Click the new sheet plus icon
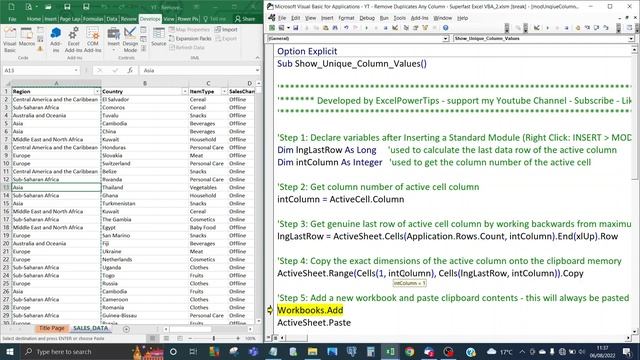The image size is (640, 360). 126,329
